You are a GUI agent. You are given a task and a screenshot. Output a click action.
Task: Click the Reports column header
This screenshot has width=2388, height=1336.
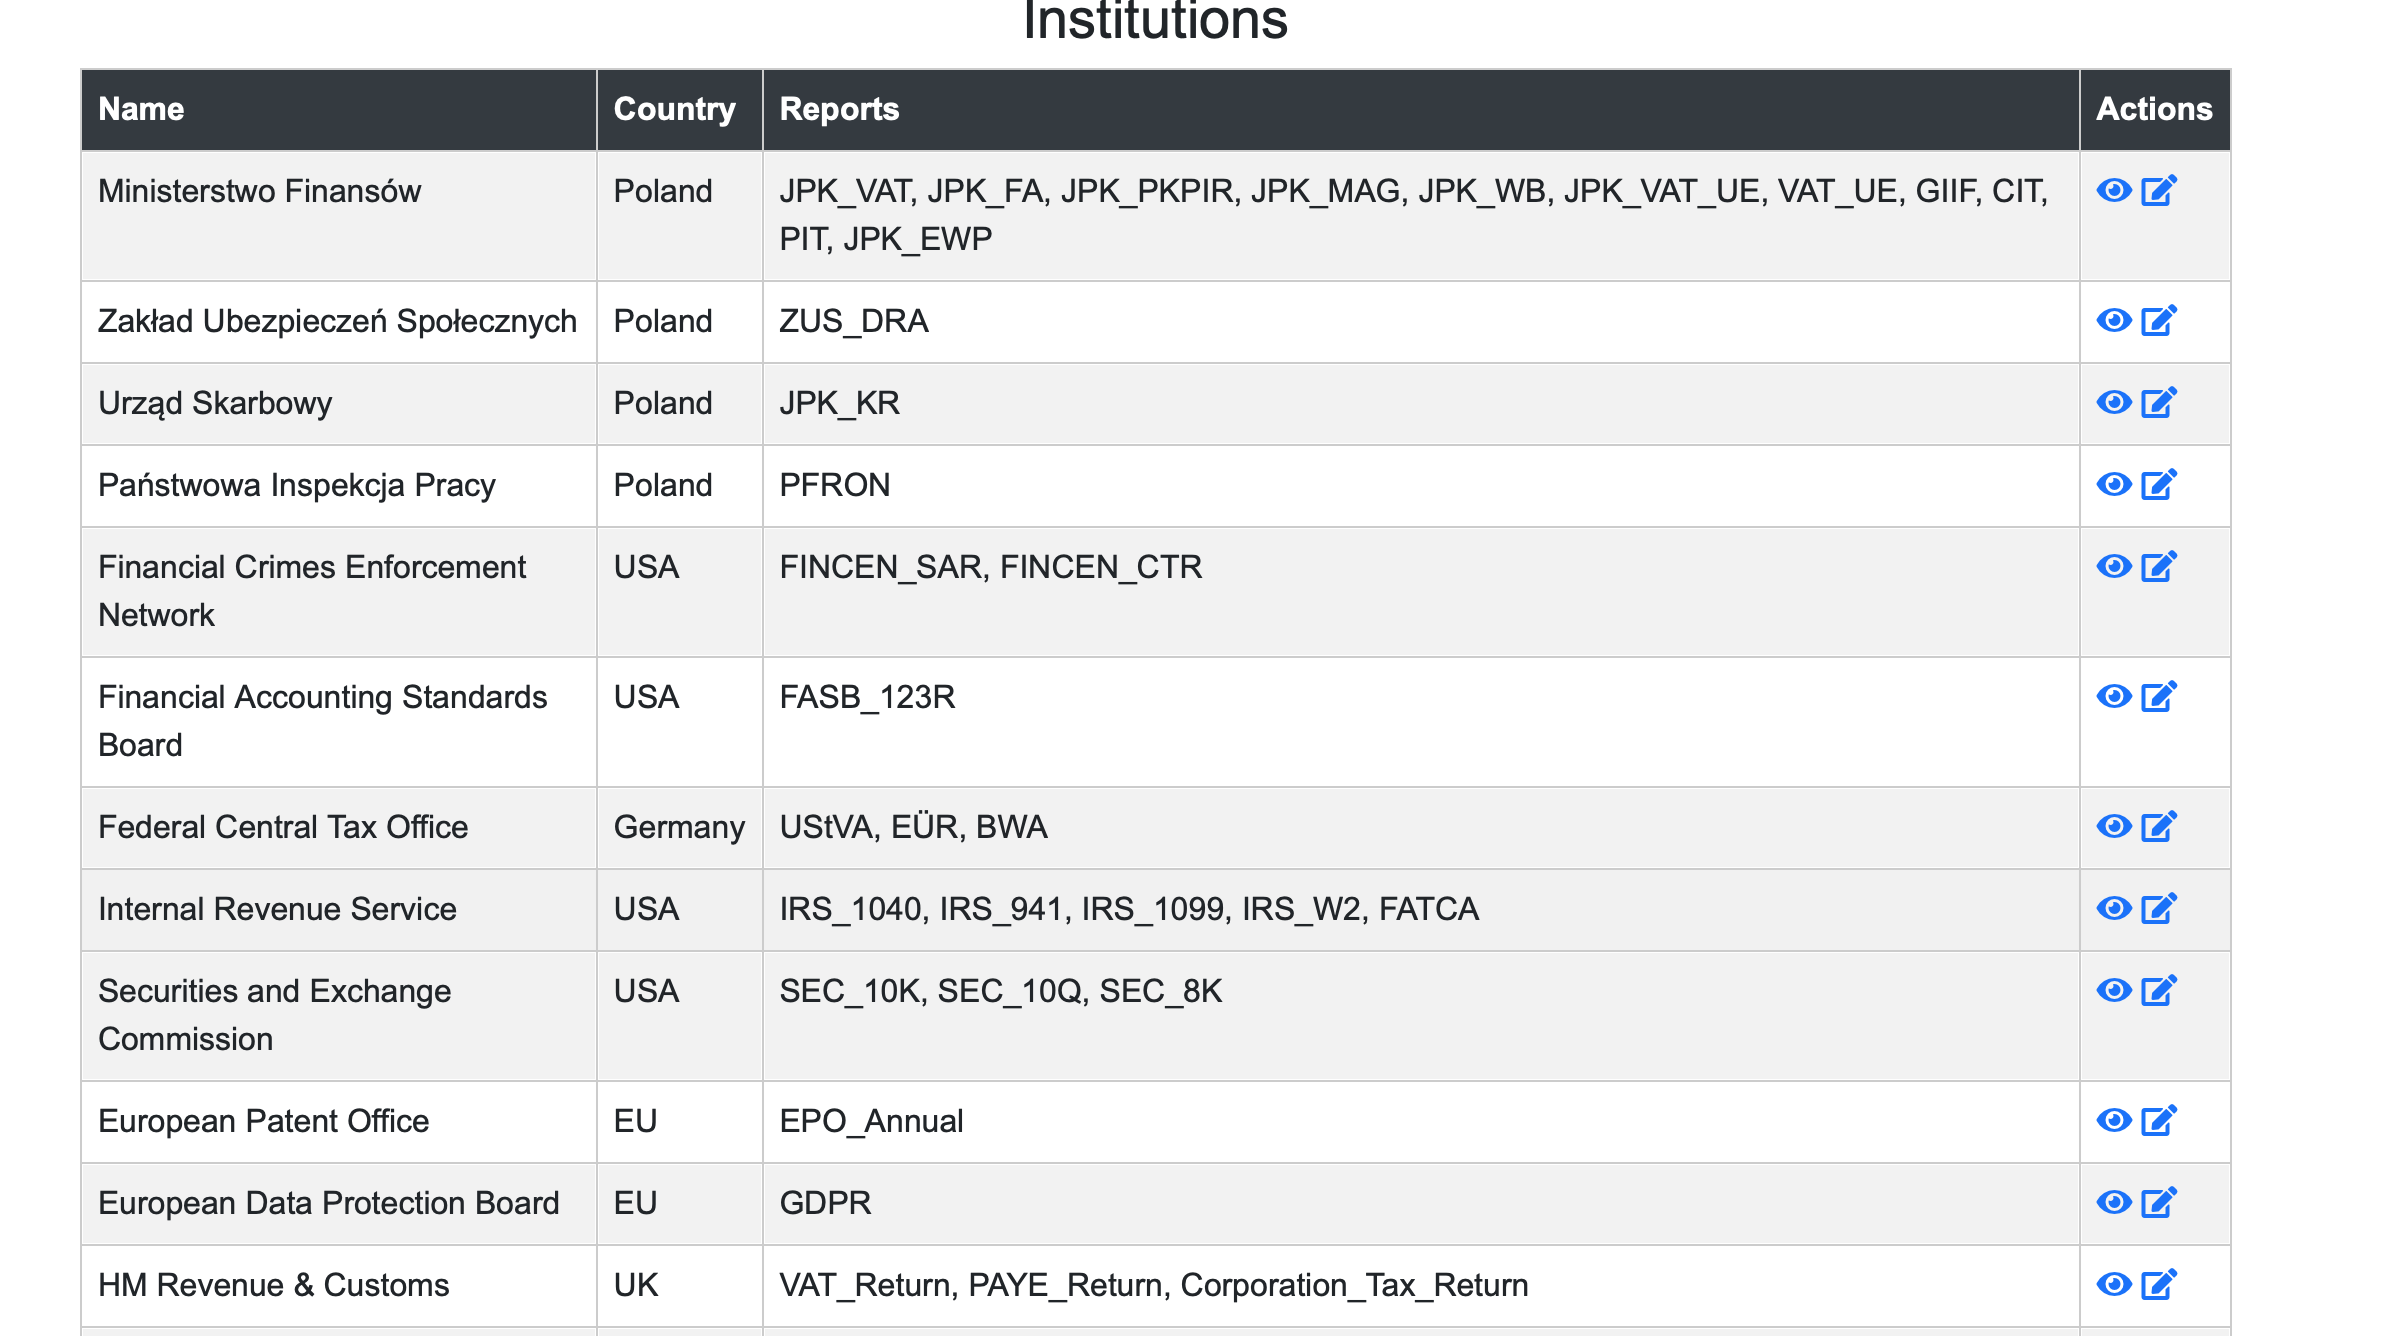[x=839, y=109]
